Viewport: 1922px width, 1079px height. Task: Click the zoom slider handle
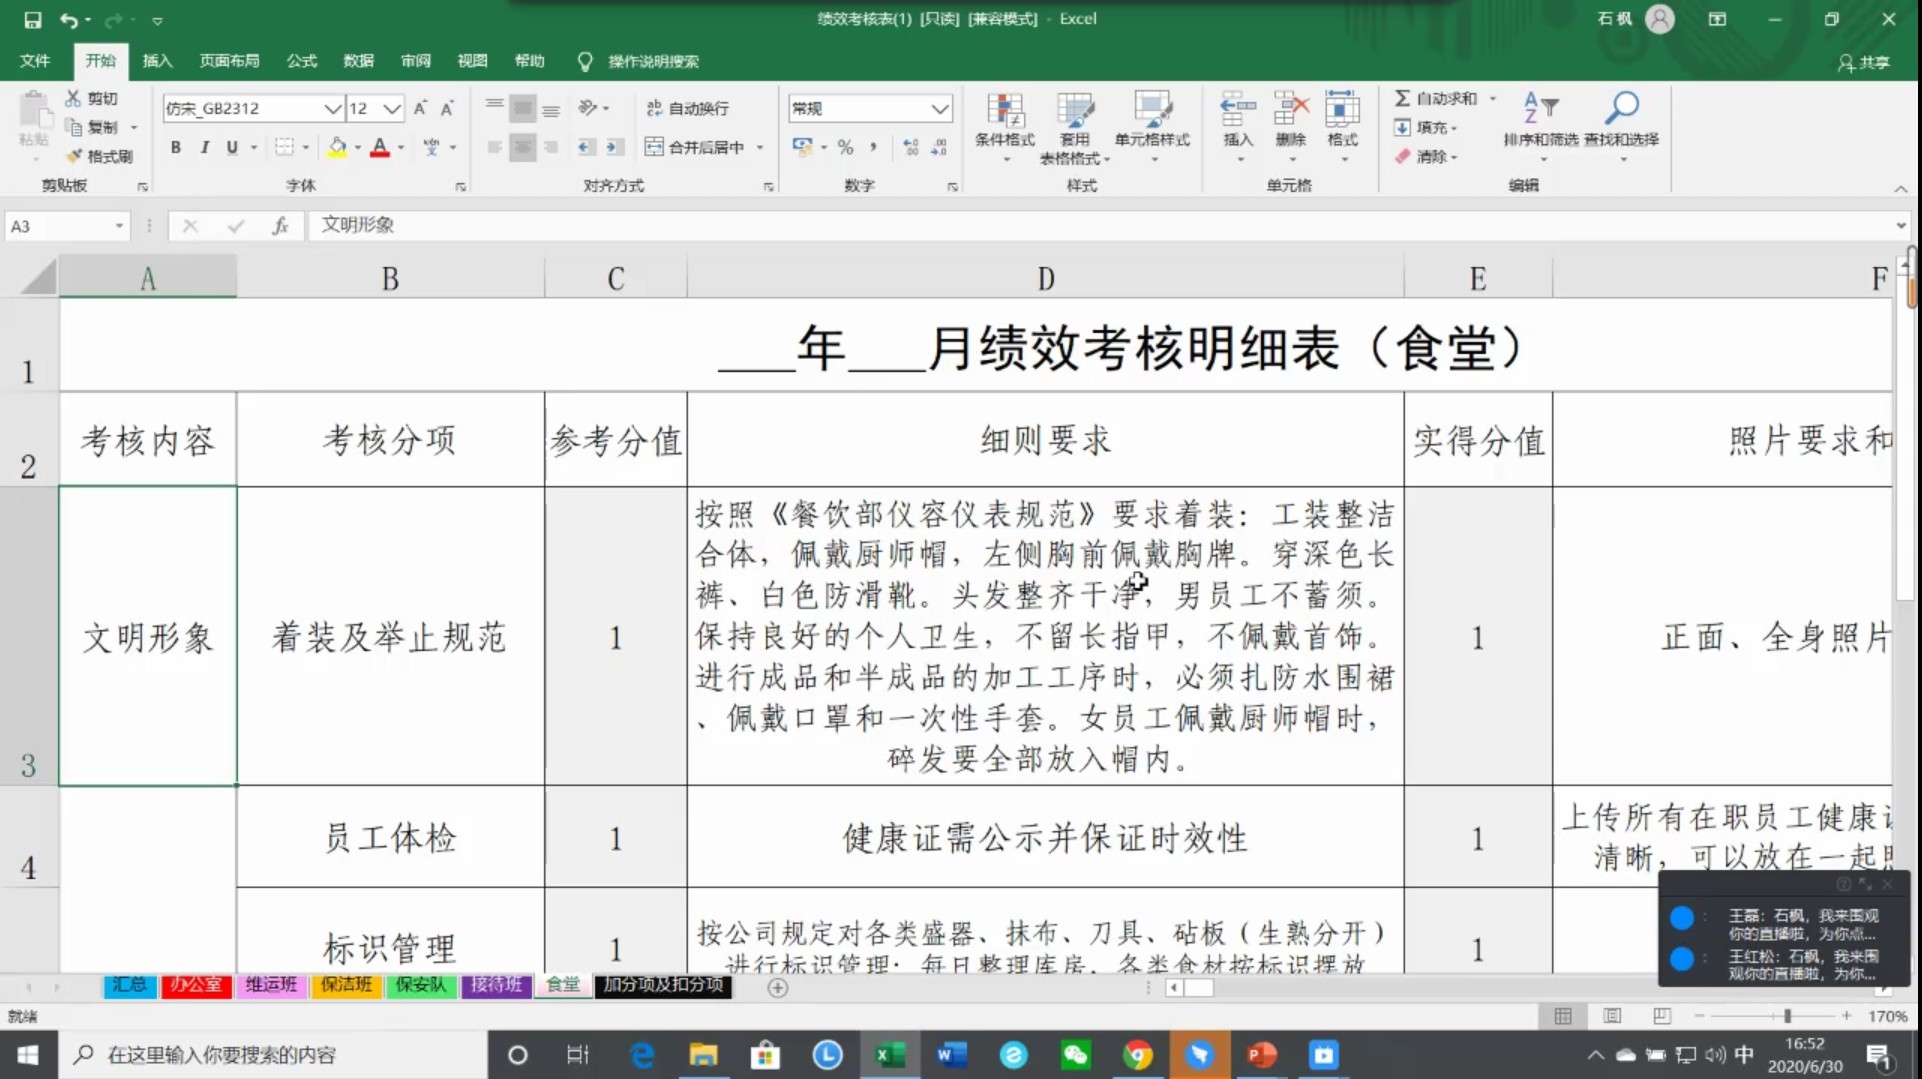(x=1787, y=1016)
